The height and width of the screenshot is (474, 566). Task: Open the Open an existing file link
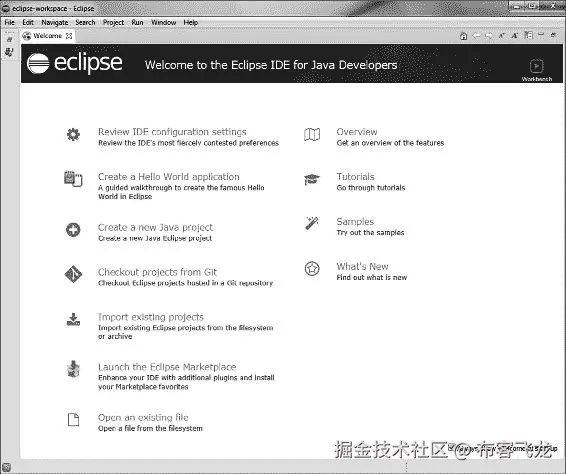(x=143, y=417)
